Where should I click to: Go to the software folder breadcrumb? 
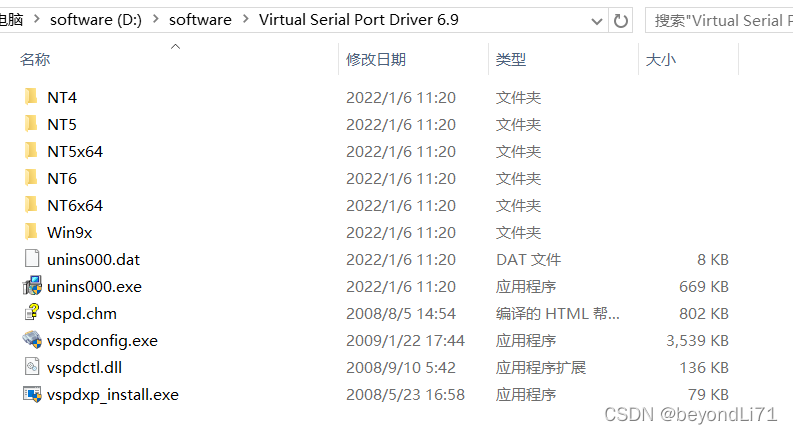point(200,20)
